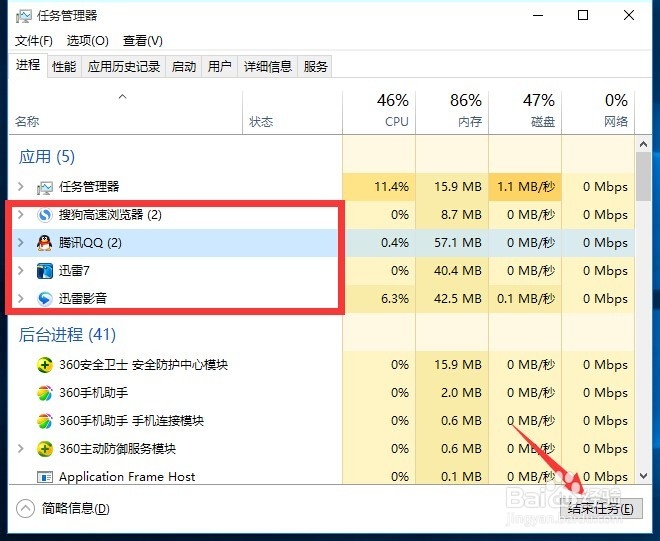Click the 11.4% CPU value
This screenshot has width=660, height=541.
pos(391,187)
